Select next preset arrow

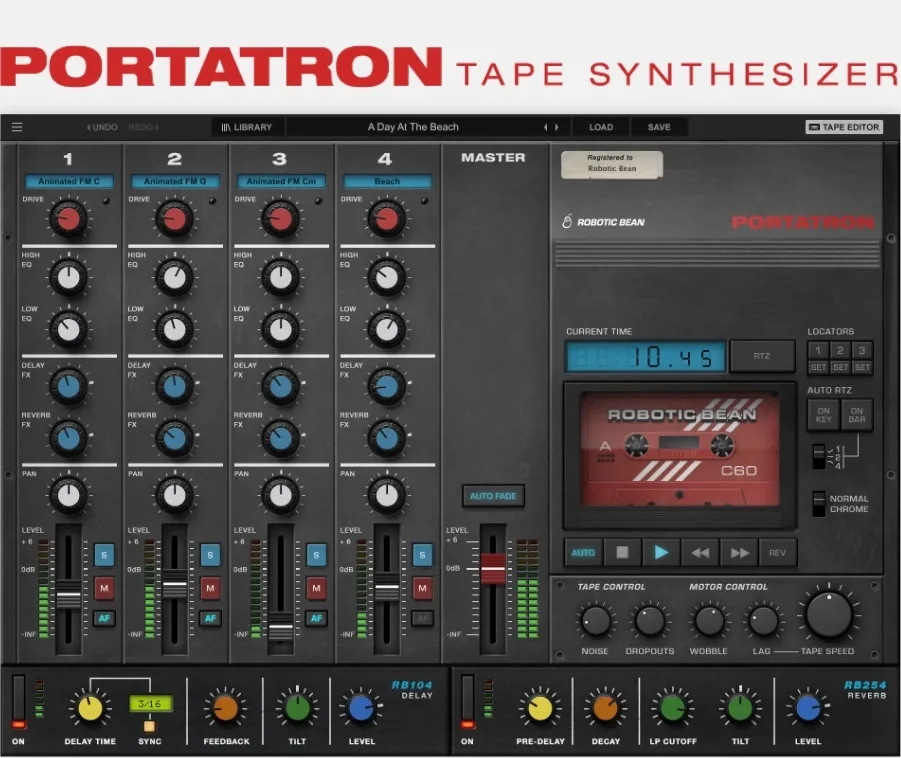pyautogui.click(x=556, y=127)
